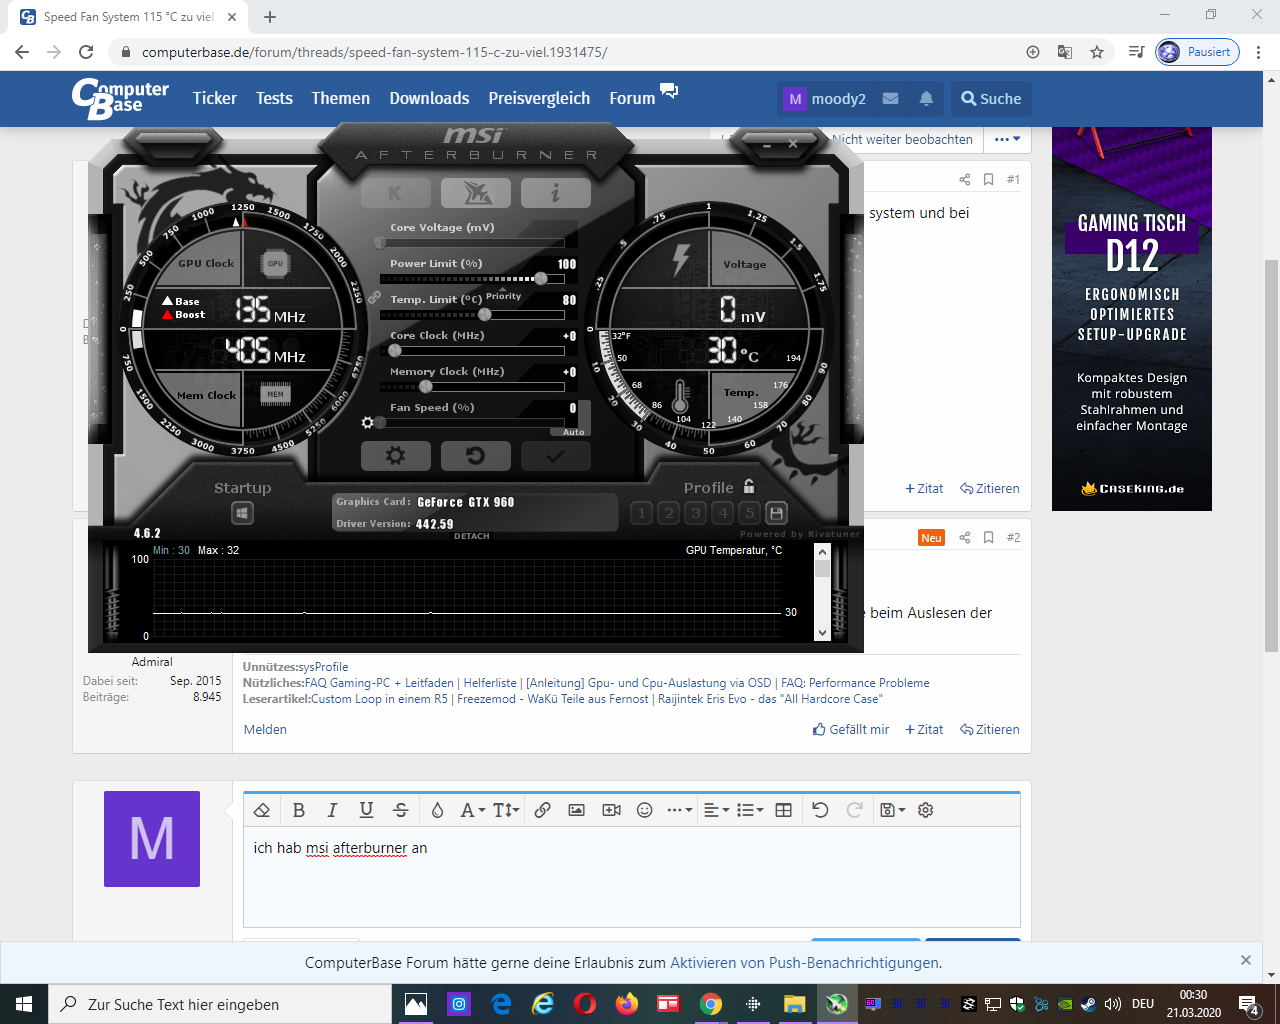This screenshot has width=1280, height=1024.
Task: Open text color droplet picker
Action: pyautogui.click(x=437, y=810)
